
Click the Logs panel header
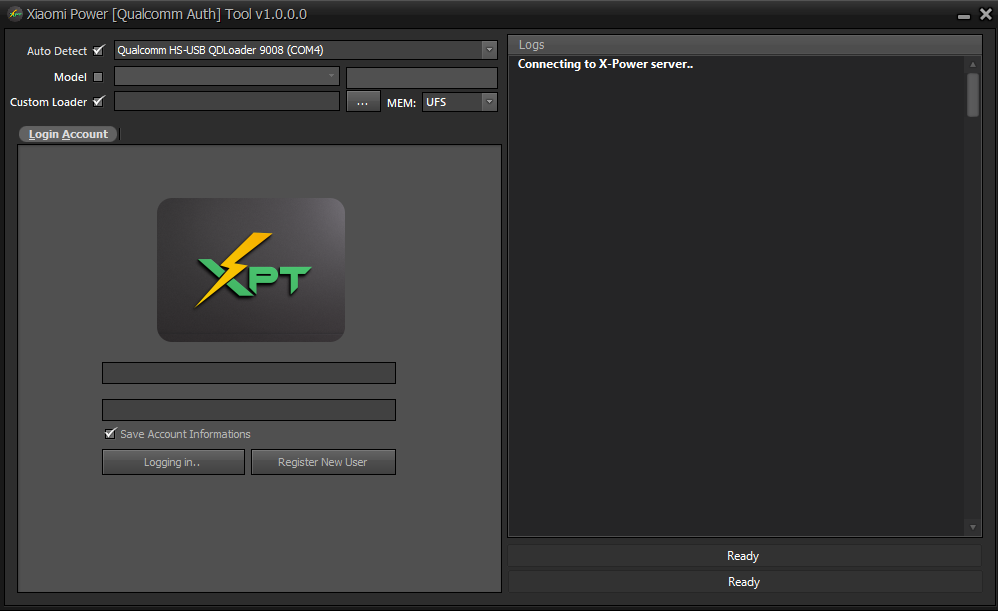point(744,45)
